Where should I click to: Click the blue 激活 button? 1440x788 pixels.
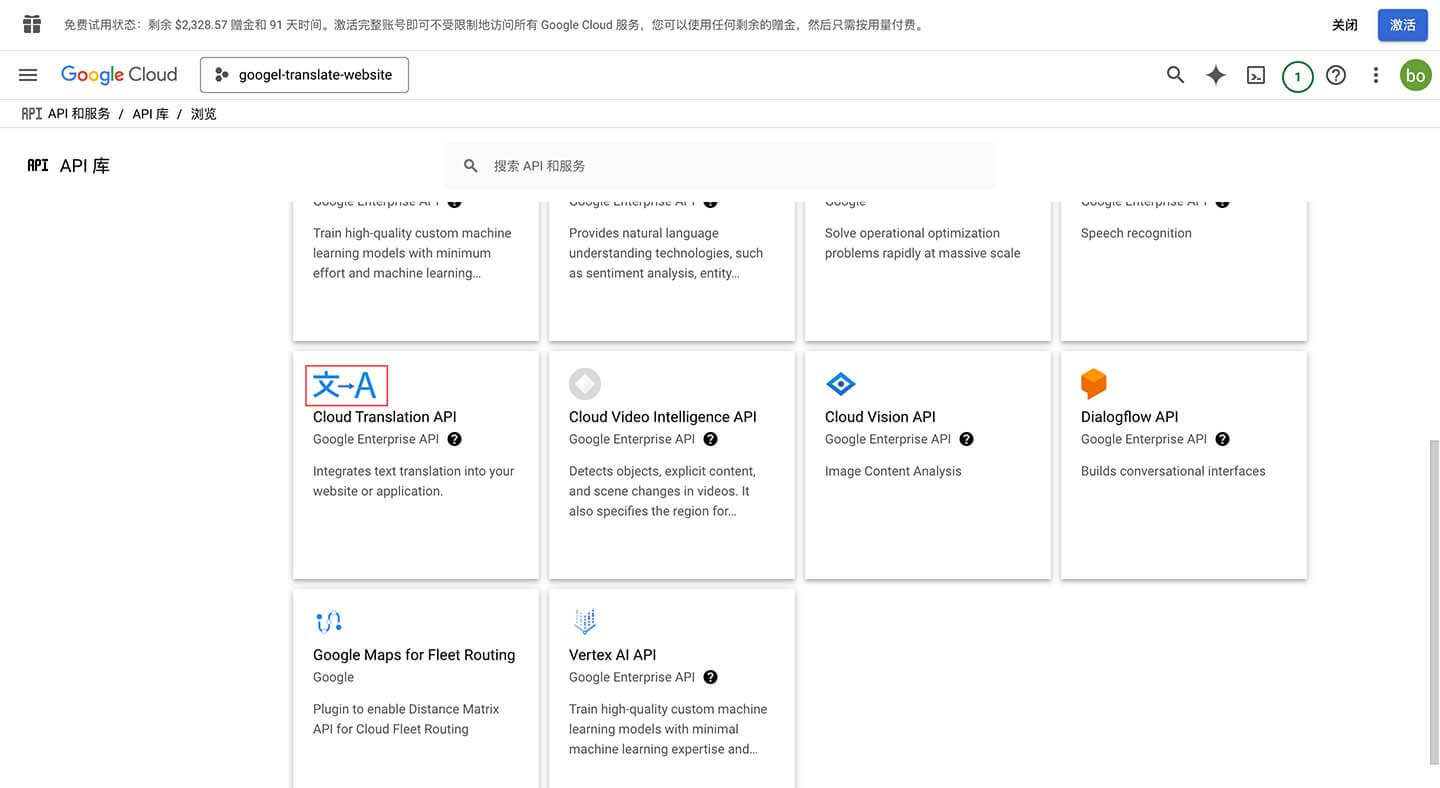point(1403,25)
